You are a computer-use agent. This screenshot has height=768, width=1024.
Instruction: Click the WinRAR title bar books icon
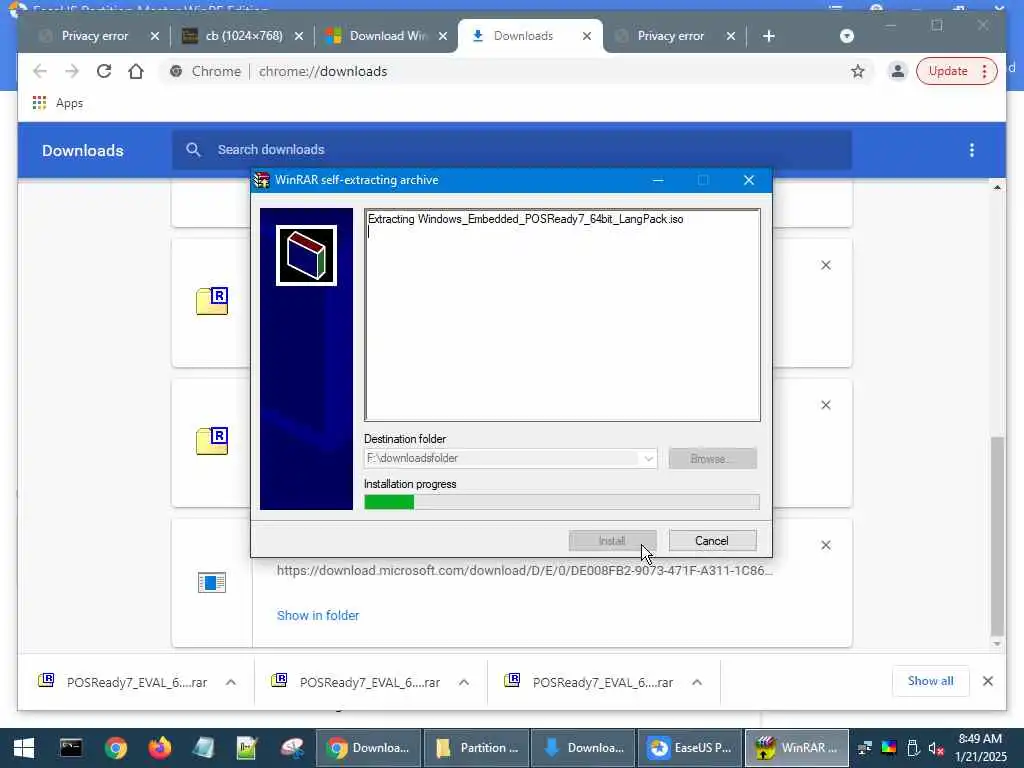coord(262,180)
